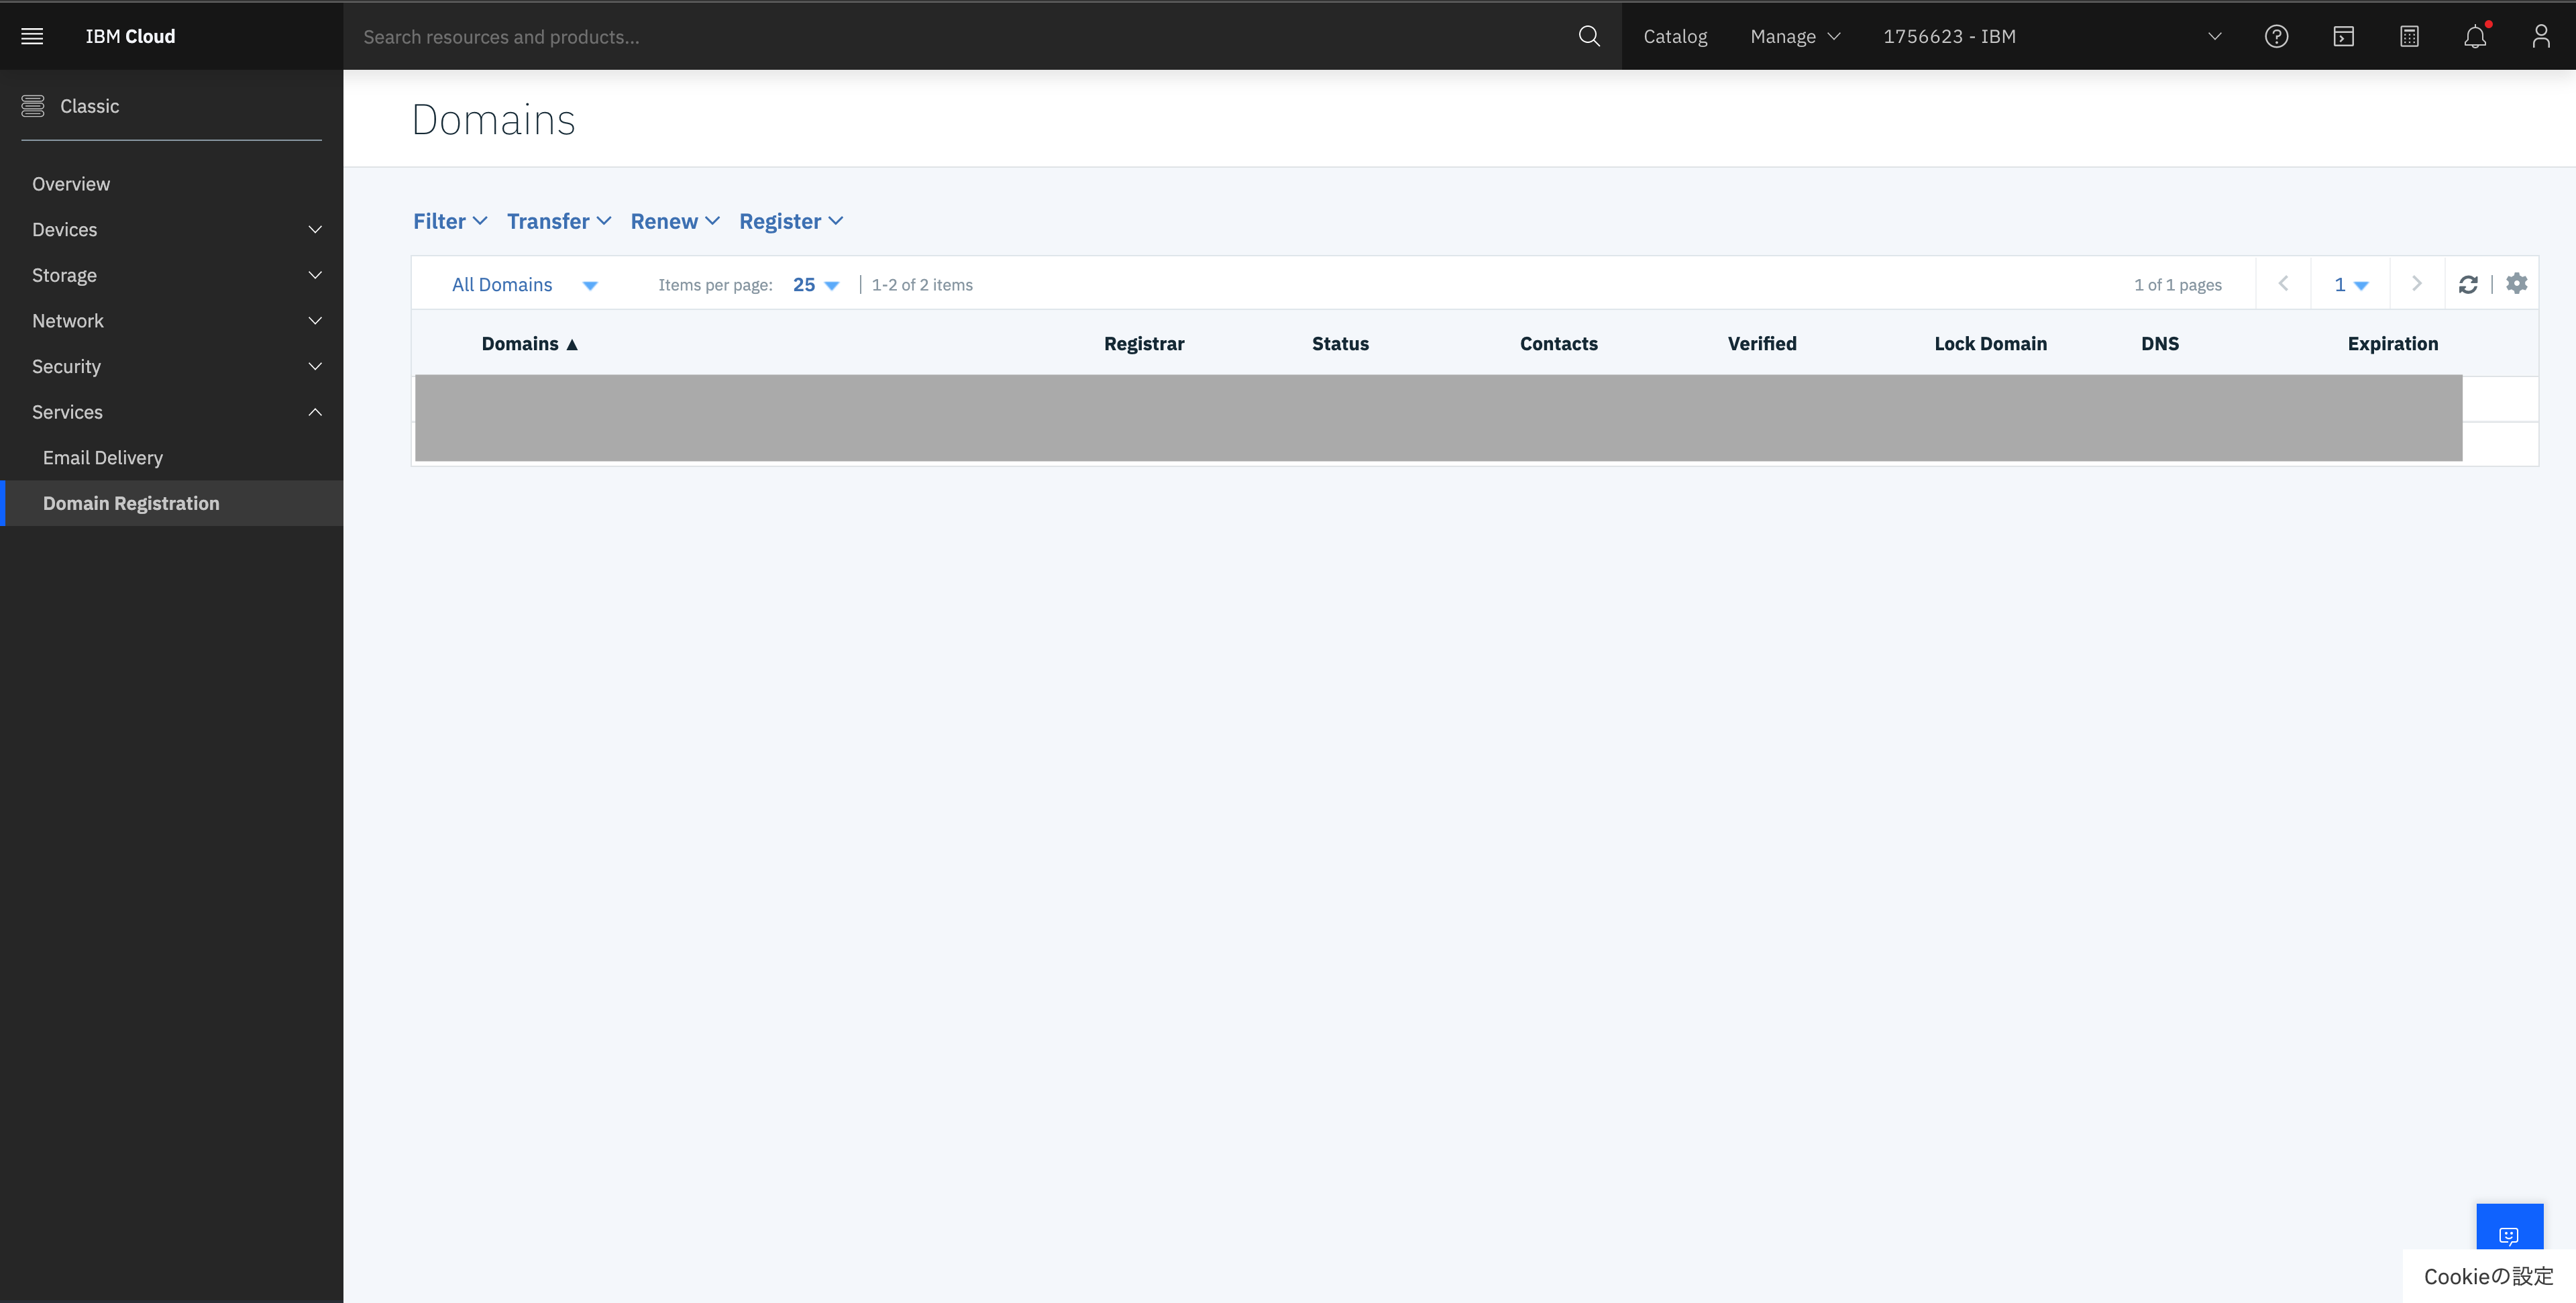Select Email Delivery in sidebar

tap(102, 458)
